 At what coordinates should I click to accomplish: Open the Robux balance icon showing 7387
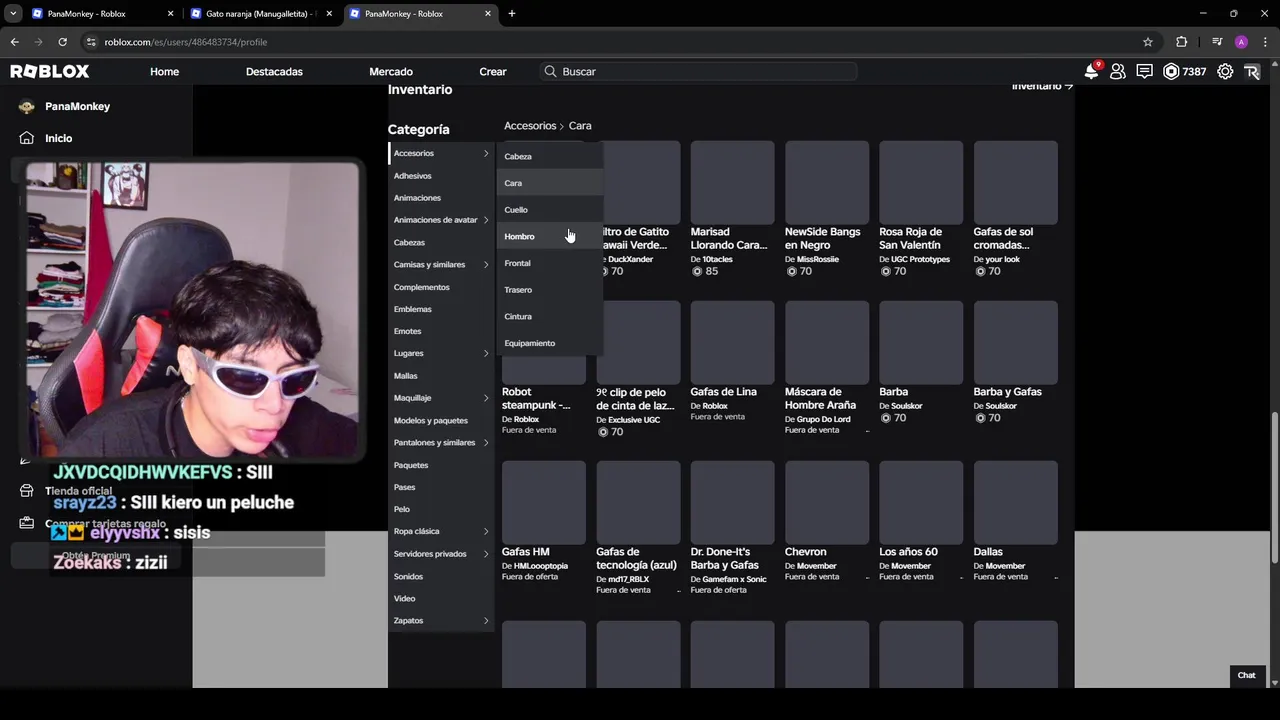[1171, 71]
